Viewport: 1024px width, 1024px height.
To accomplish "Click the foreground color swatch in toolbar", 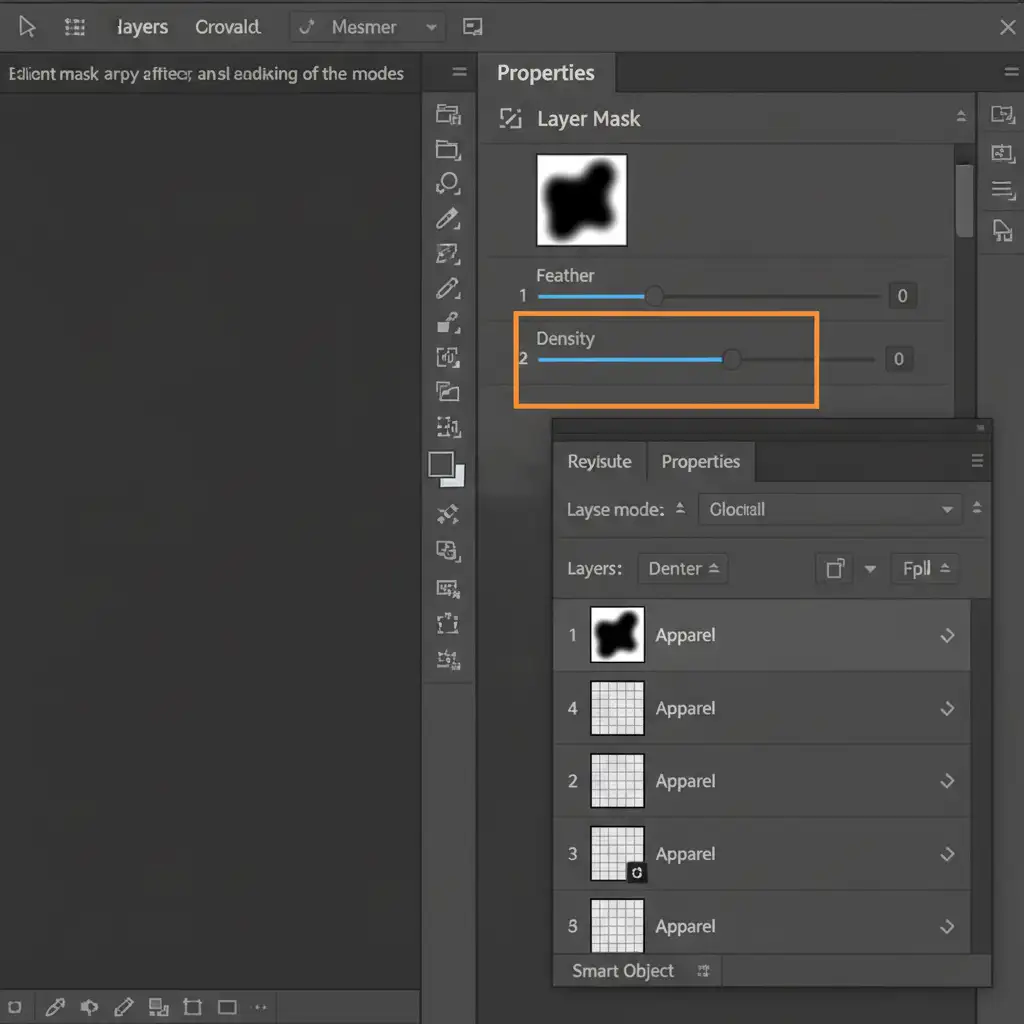I will click(x=441, y=464).
